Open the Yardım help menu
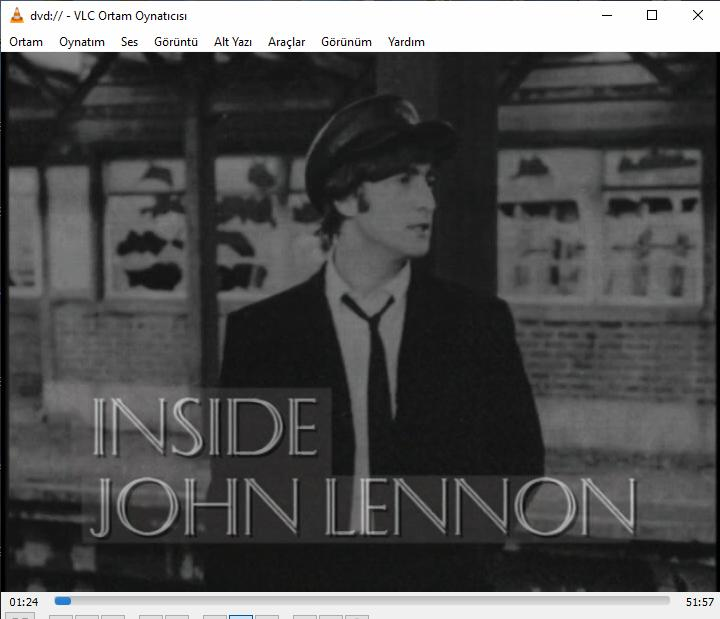Image resolution: width=720 pixels, height=619 pixels. (406, 42)
